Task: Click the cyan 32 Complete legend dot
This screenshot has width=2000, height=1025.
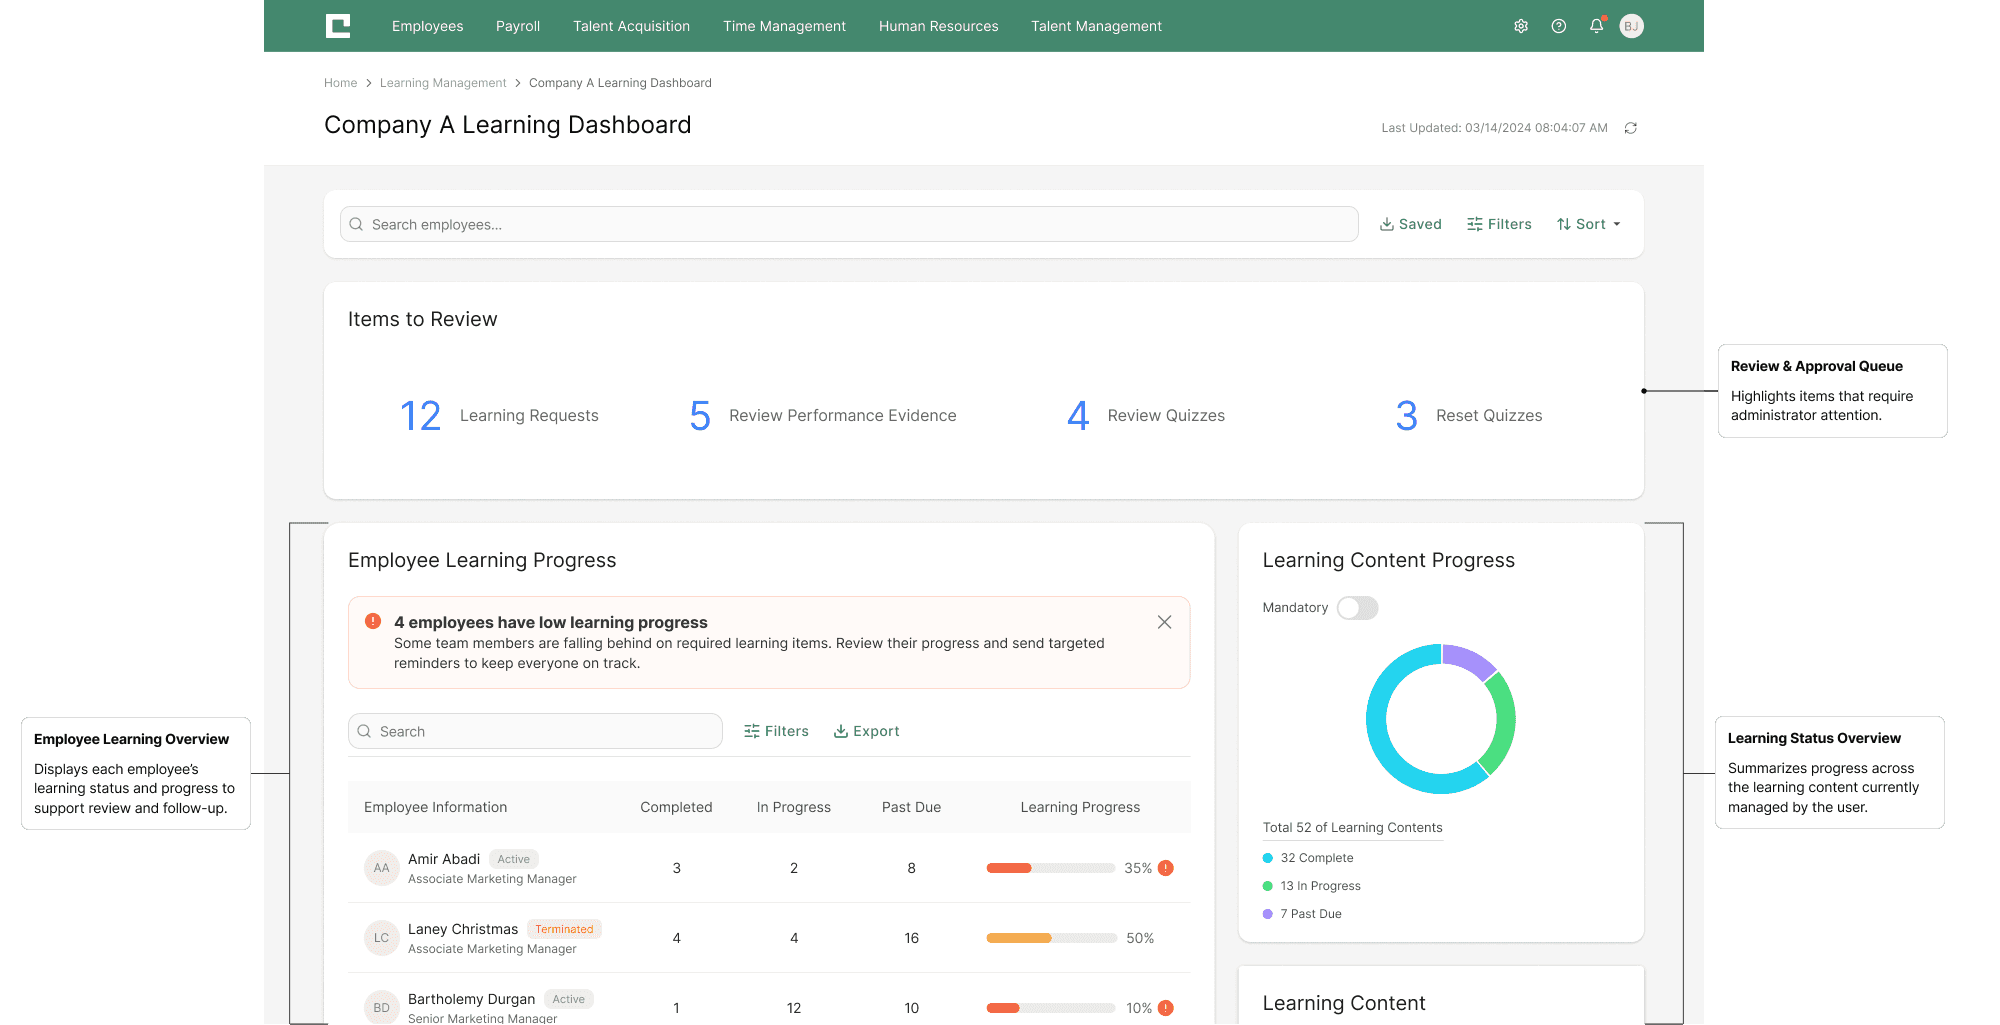Action: (1268, 858)
